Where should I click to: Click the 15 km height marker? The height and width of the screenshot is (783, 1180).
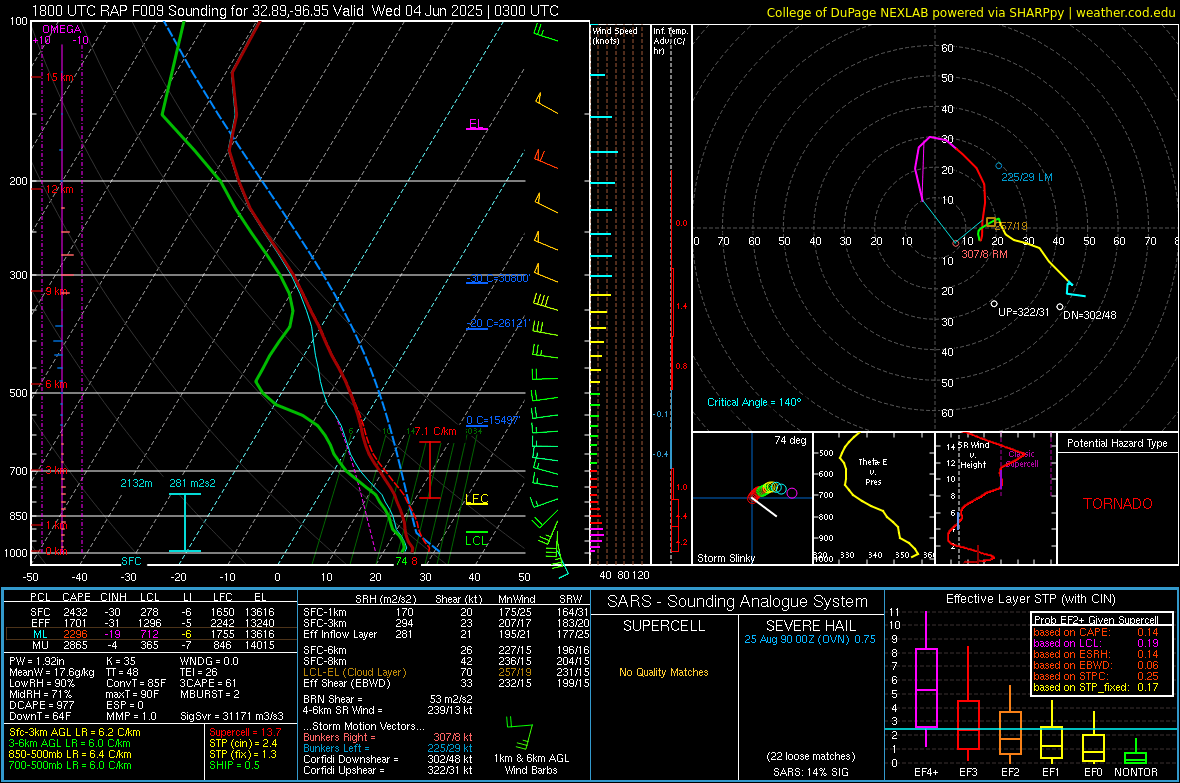click(59, 78)
